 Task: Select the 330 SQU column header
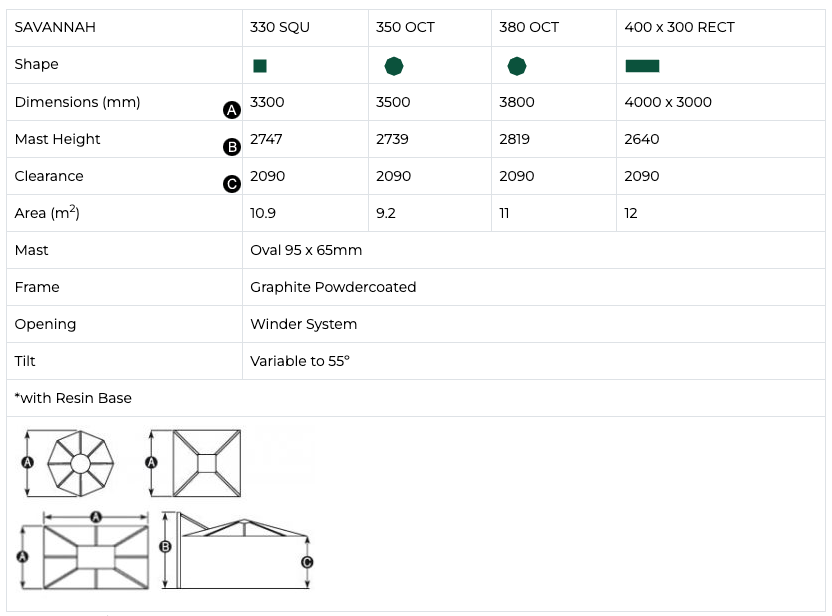tap(280, 27)
